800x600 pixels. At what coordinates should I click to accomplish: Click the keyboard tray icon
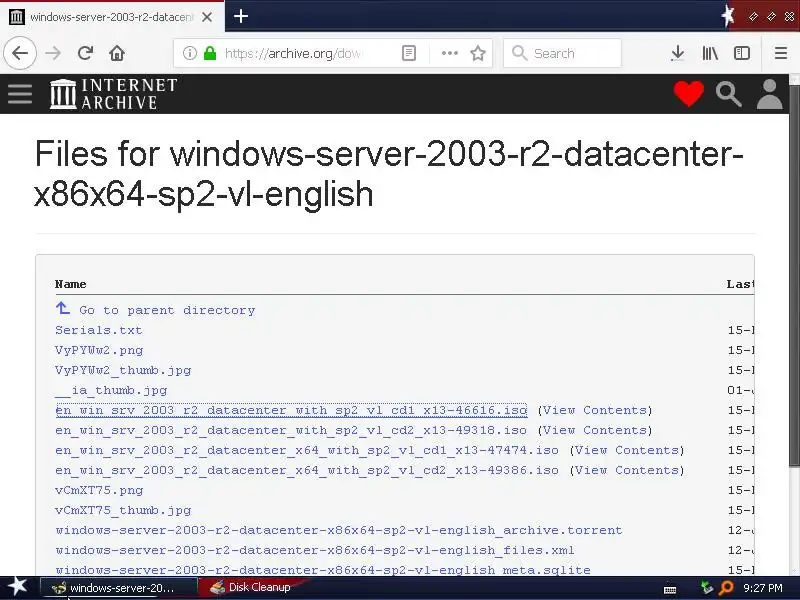pos(670,589)
